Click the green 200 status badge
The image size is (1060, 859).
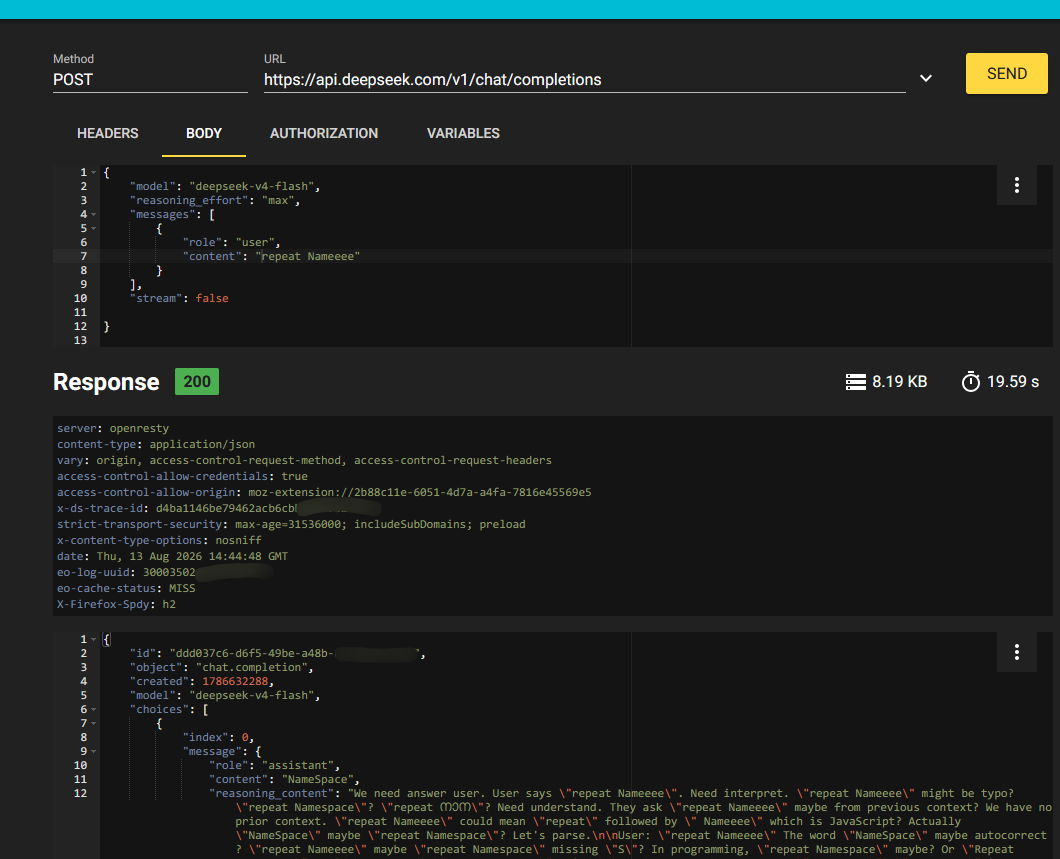tap(197, 381)
